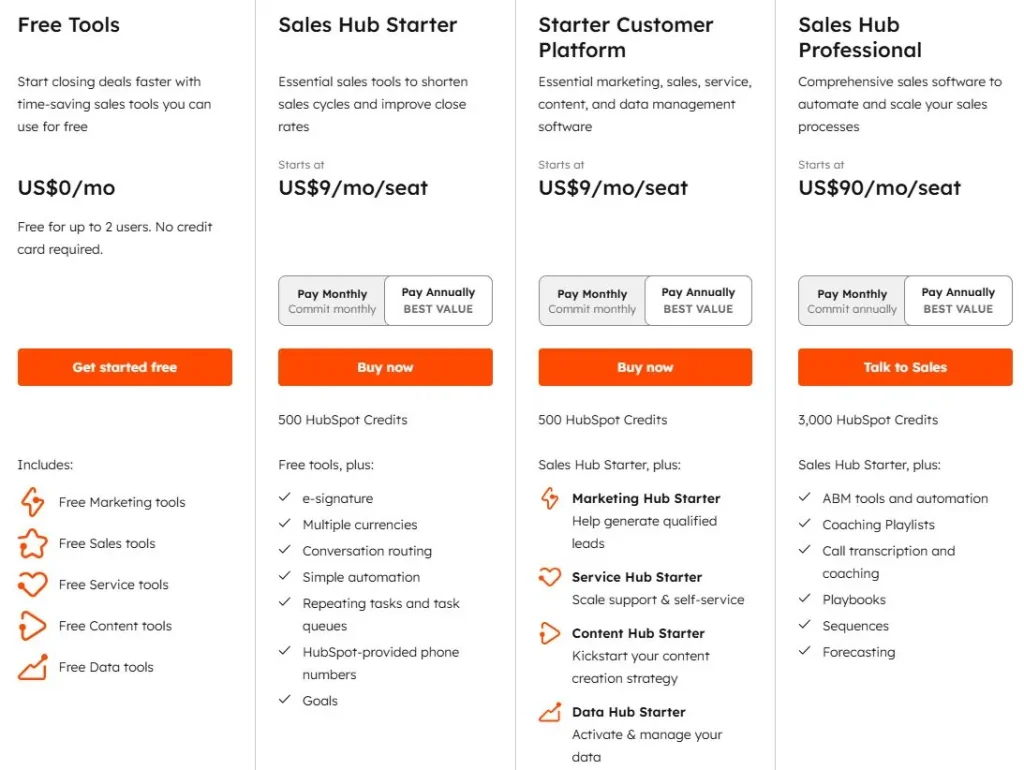
Task: Click the Content Hub Starter icon
Action: coord(550,633)
